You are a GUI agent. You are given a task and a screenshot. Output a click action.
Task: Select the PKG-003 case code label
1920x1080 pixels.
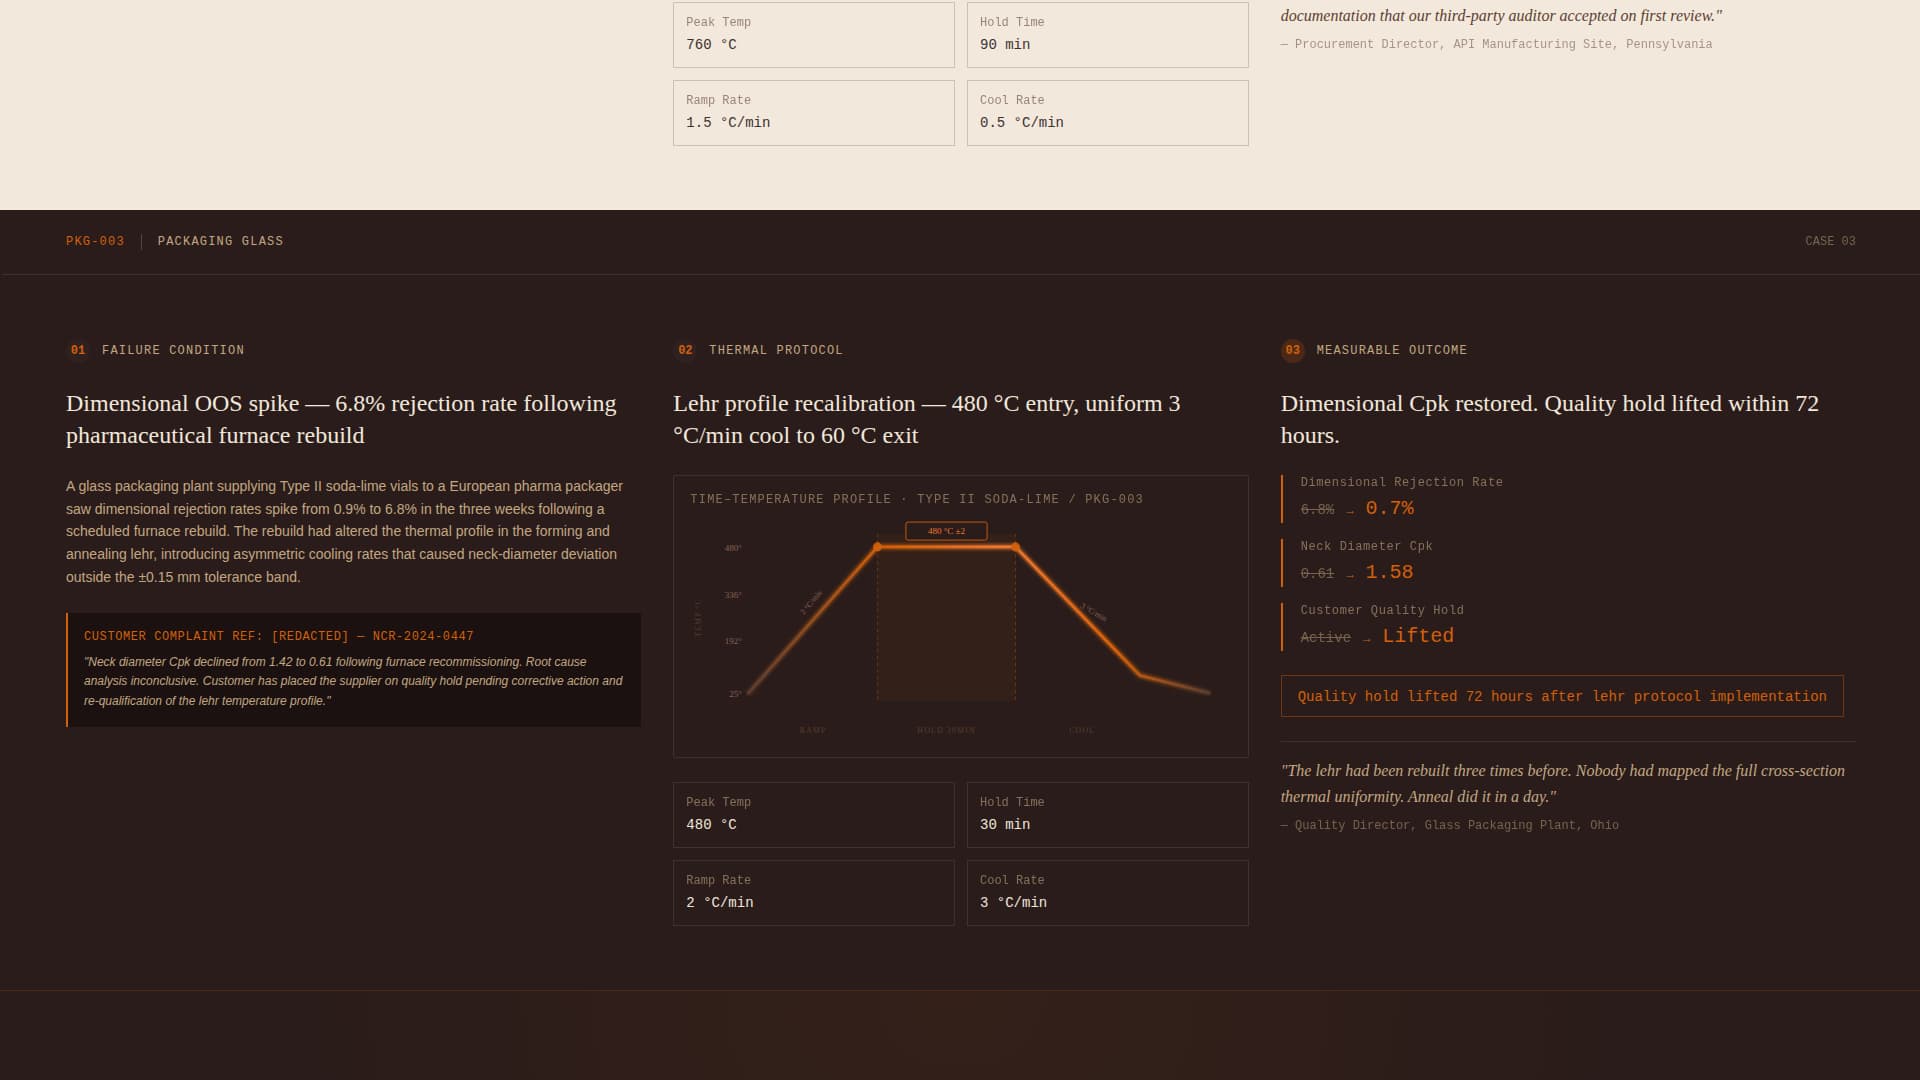coord(94,240)
